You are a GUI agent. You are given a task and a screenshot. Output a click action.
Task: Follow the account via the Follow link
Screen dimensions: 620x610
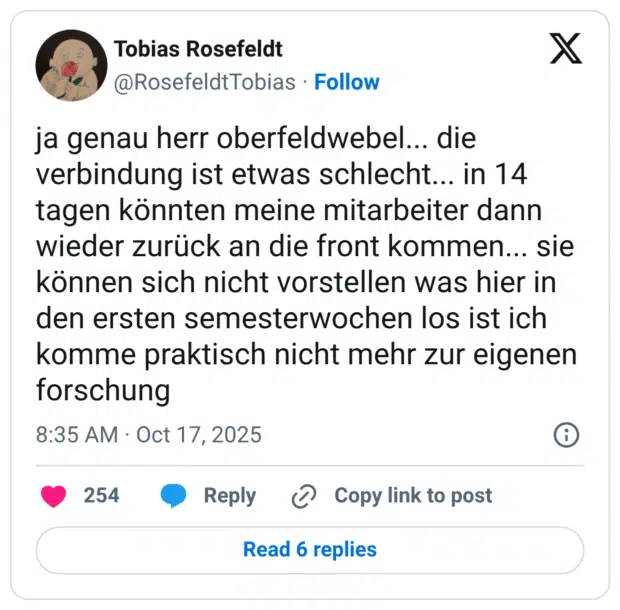click(347, 82)
